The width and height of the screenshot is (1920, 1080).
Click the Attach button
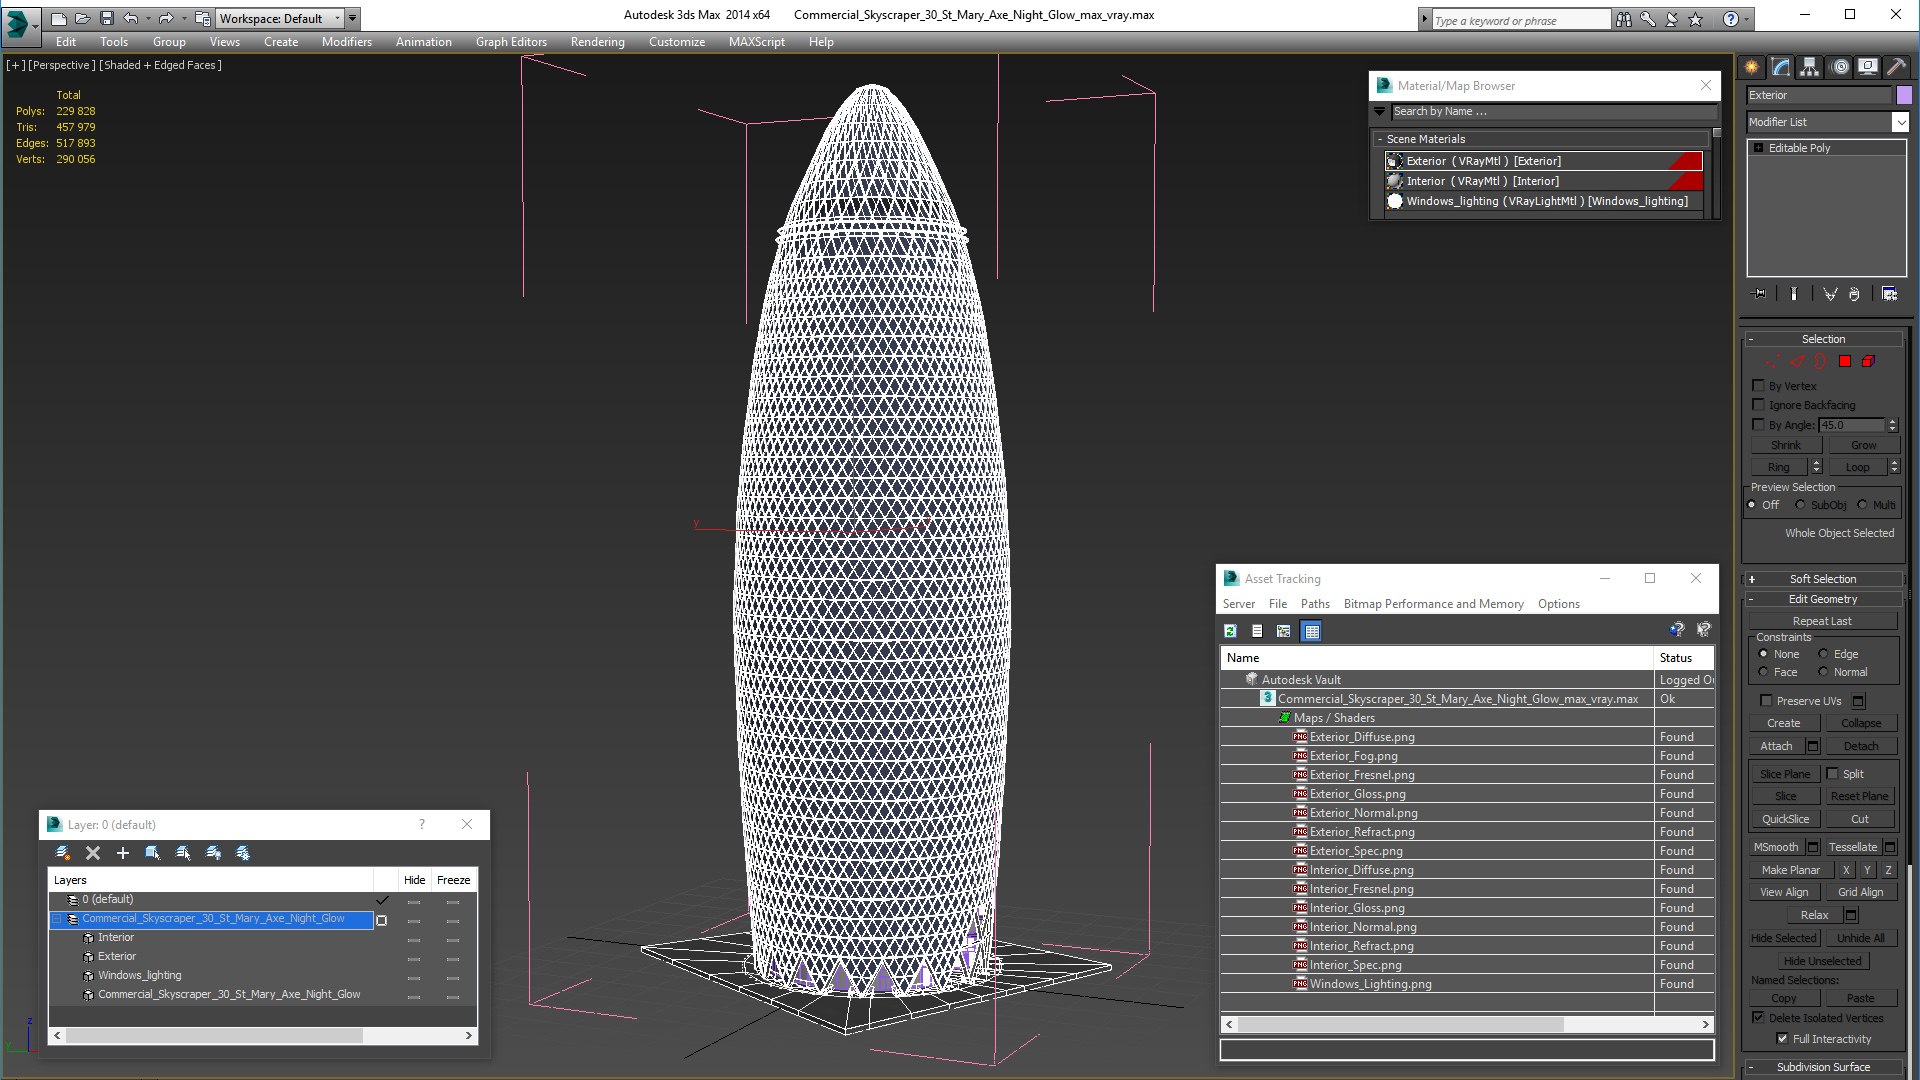(1777, 746)
